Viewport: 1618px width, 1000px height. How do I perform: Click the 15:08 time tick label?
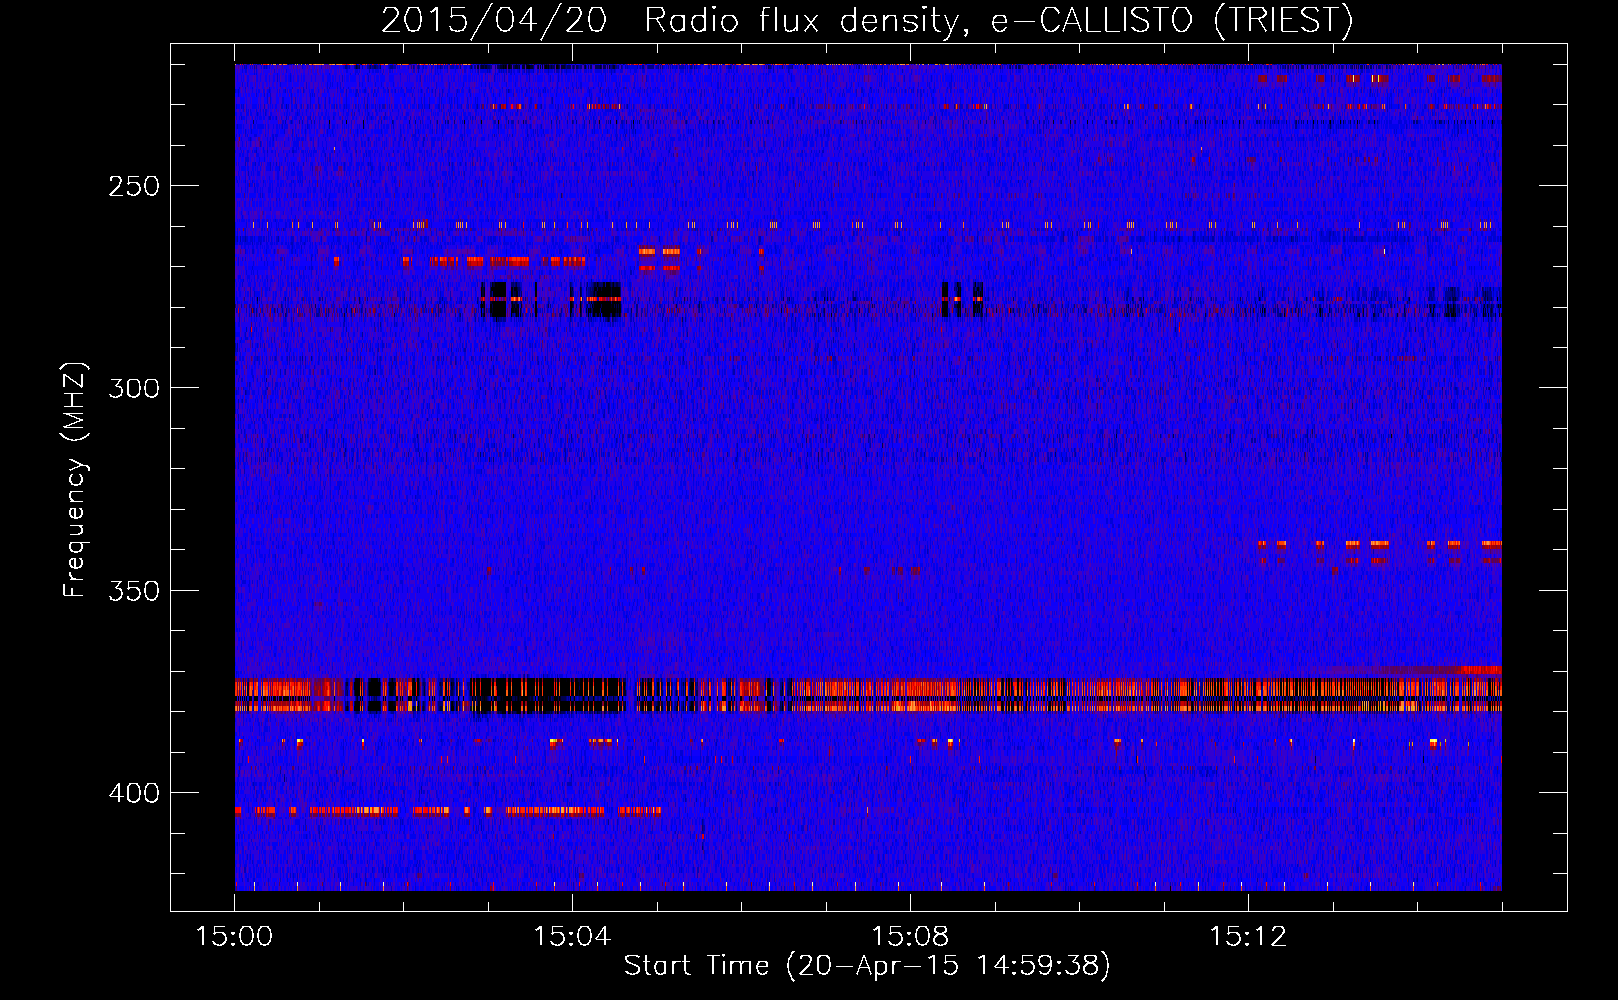[910, 937]
